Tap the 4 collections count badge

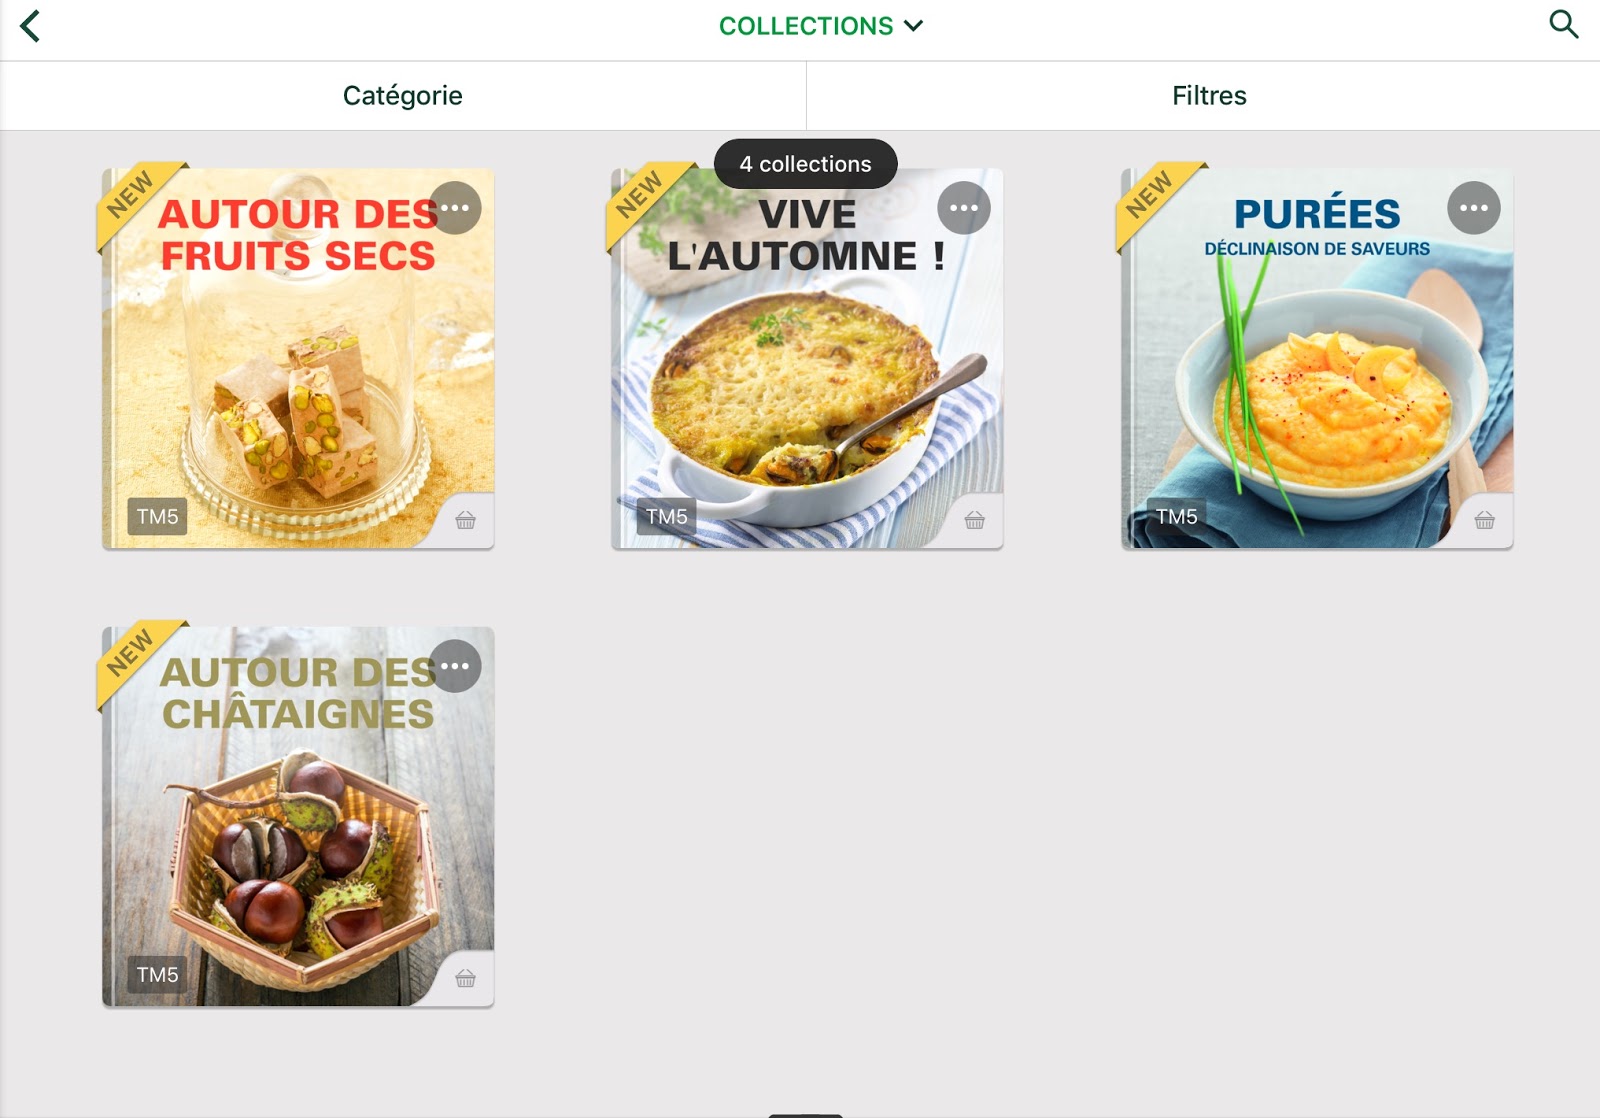[x=806, y=164]
